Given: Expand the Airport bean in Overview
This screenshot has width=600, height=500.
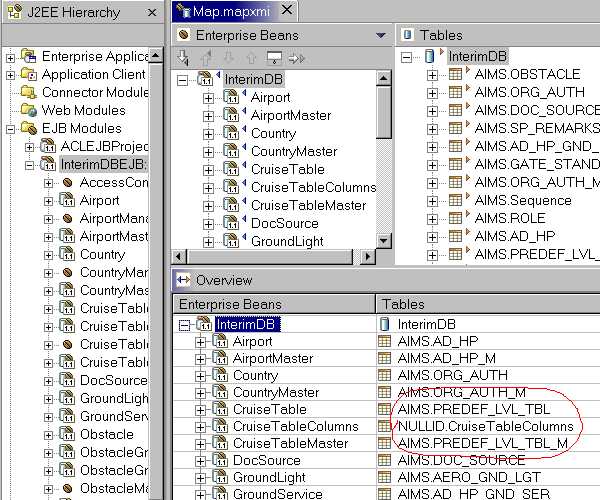Looking at the screenshot, I should [x=201, y=342].
